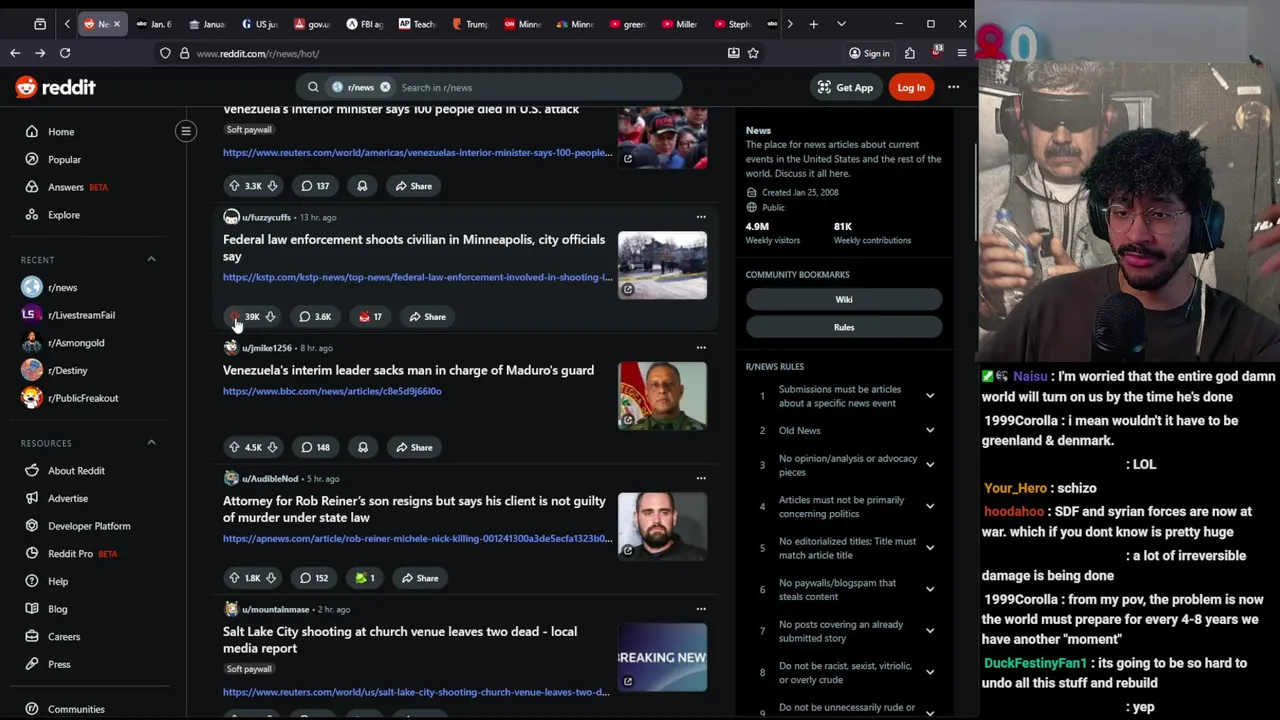Expand rule 7 already submitted story
The height and width of the screenshot is (720, 1280).
(x=929, y=631)
